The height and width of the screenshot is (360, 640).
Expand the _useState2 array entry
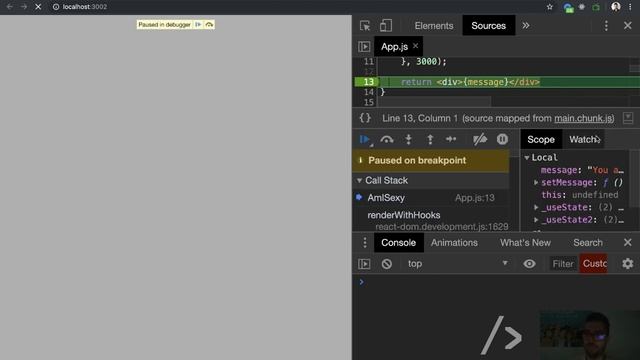[x=536, y=220]
